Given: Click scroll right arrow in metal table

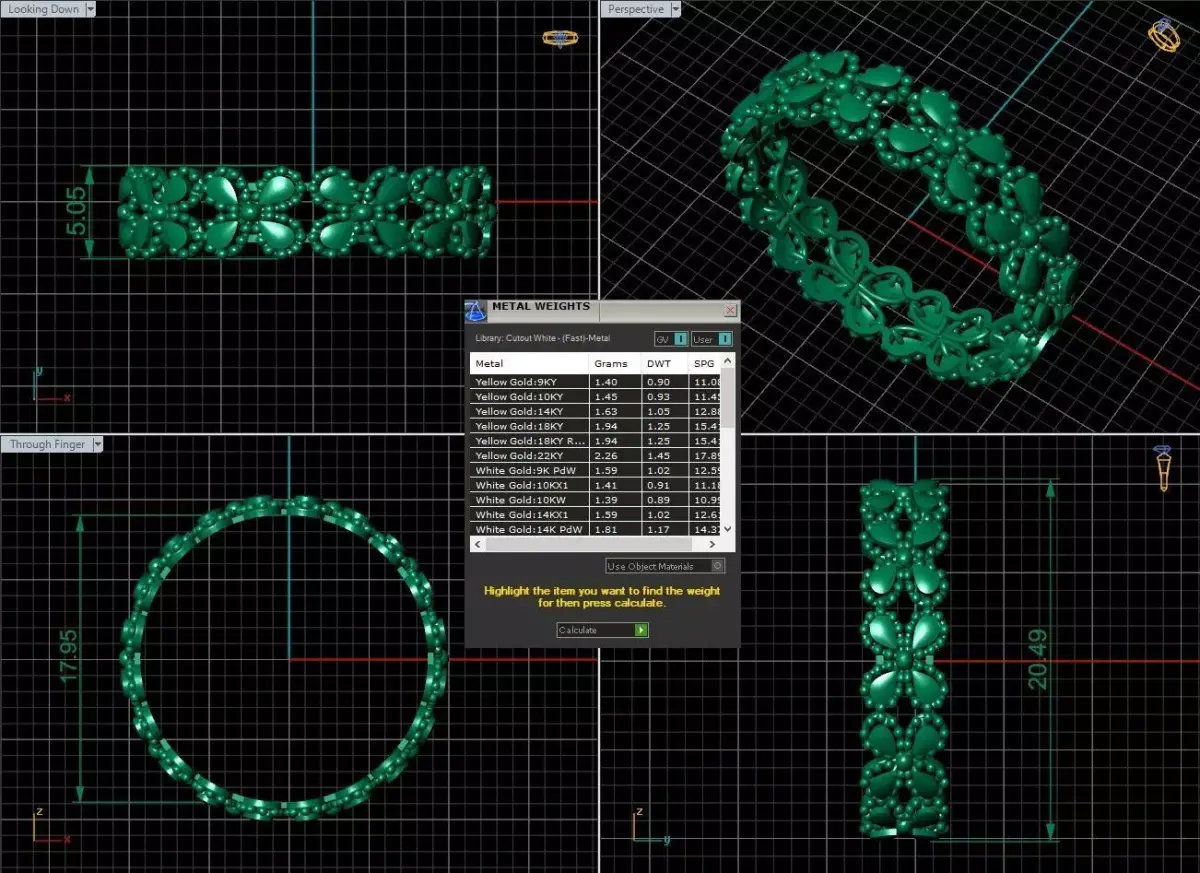Looking at the screenshot, I should (712, 544).
